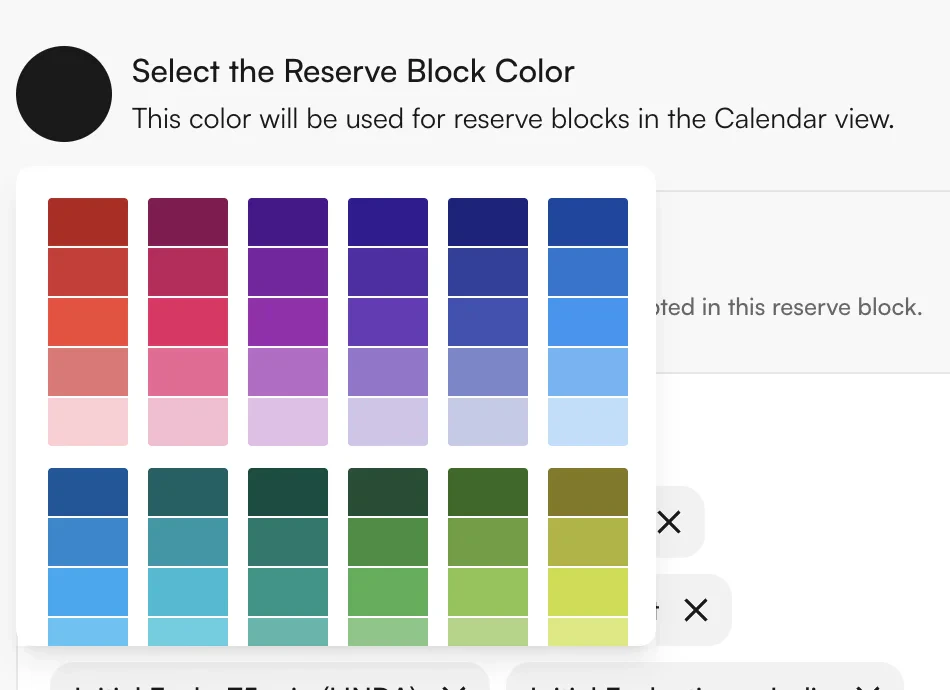Select the dark red swatch in the top-left

click(88, 221)
